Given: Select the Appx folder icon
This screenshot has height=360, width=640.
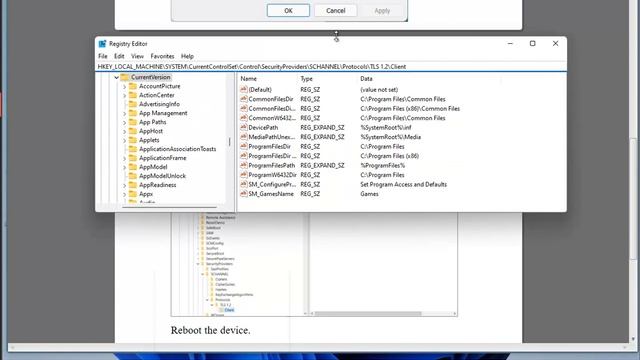Looking at the screenshot, I should coord(133,194).
